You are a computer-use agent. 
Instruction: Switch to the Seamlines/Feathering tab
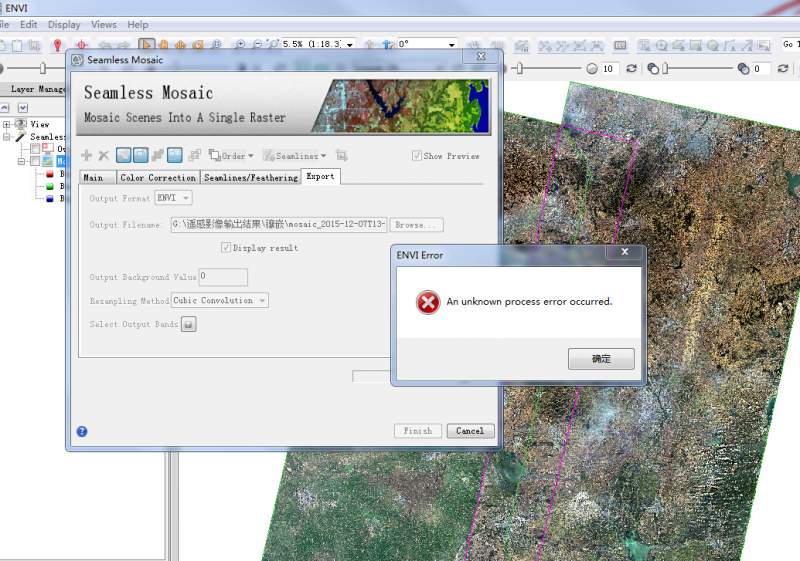(x=251, y=177)
